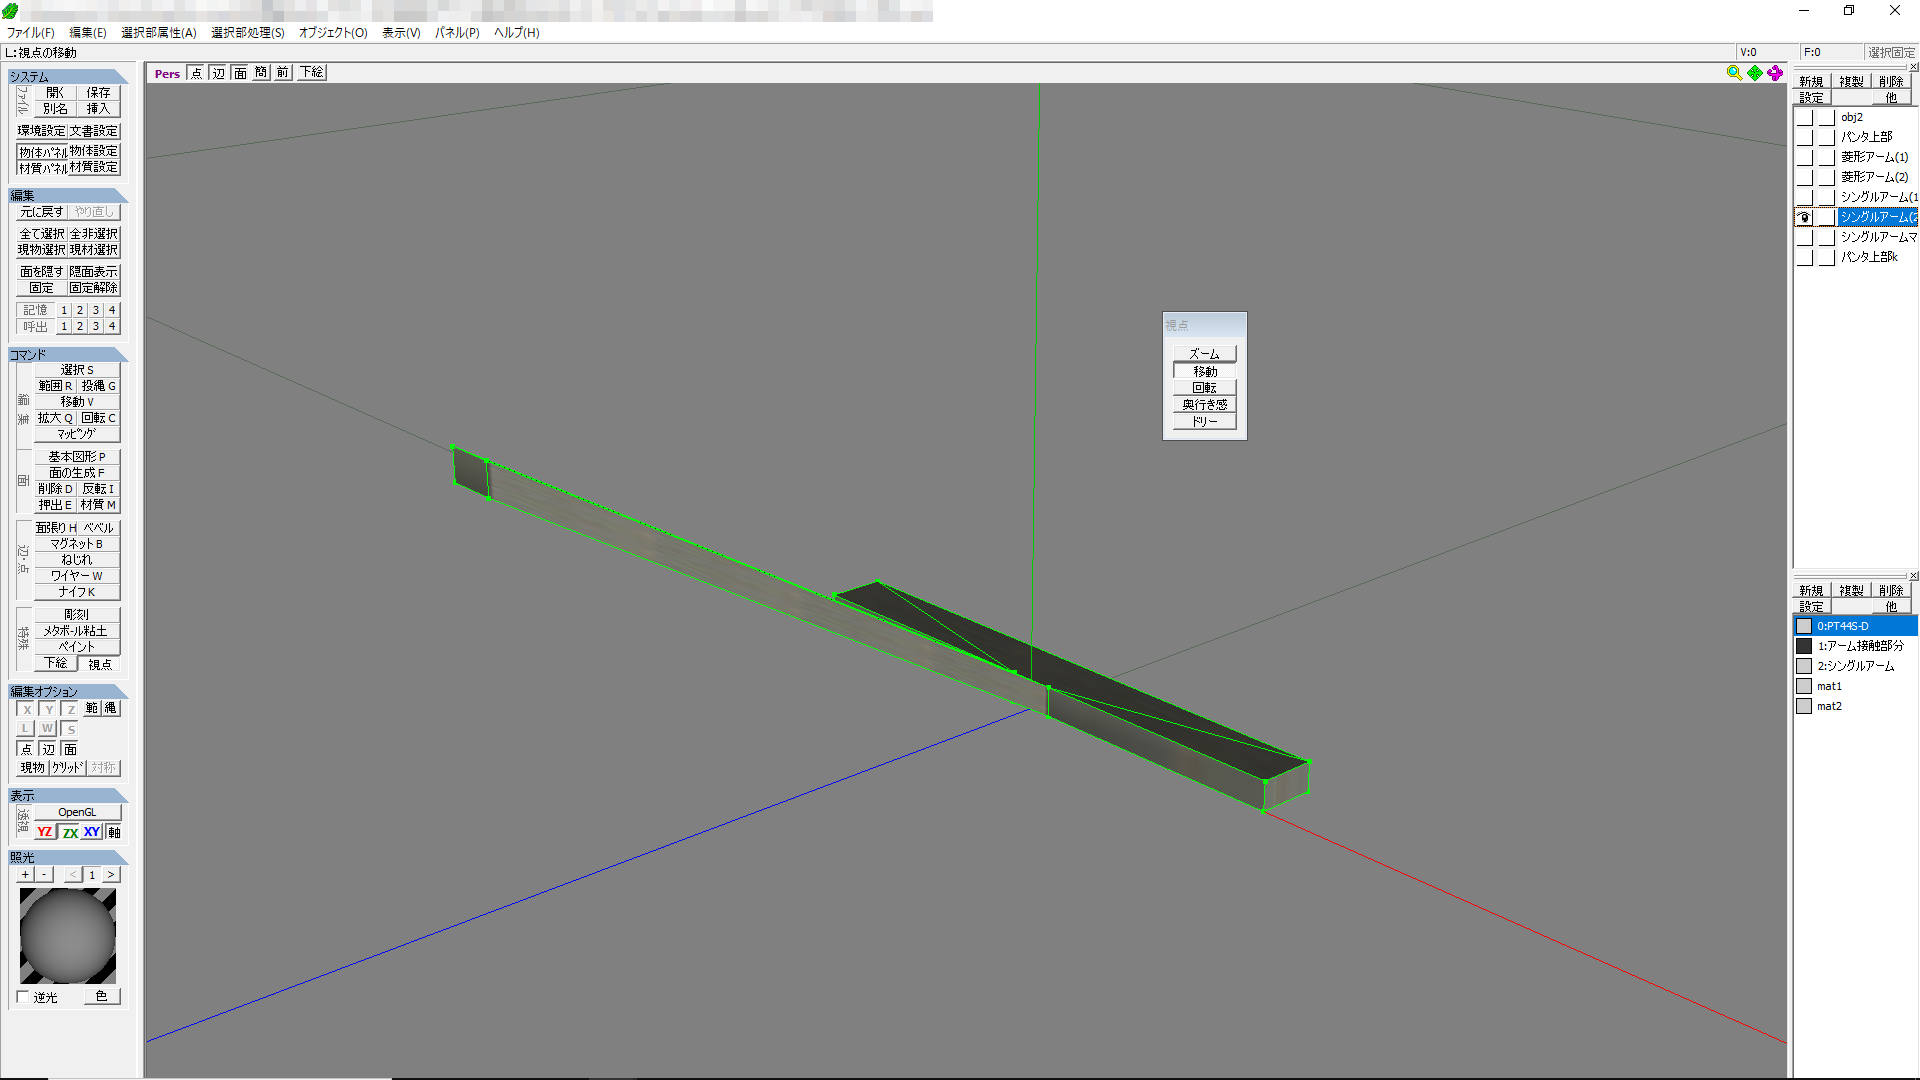Image resolution: width=1920 pixels, height=1080 pixels.
Task: Show the 菱形アーム(1) object visibility box
Action: 1805,157
